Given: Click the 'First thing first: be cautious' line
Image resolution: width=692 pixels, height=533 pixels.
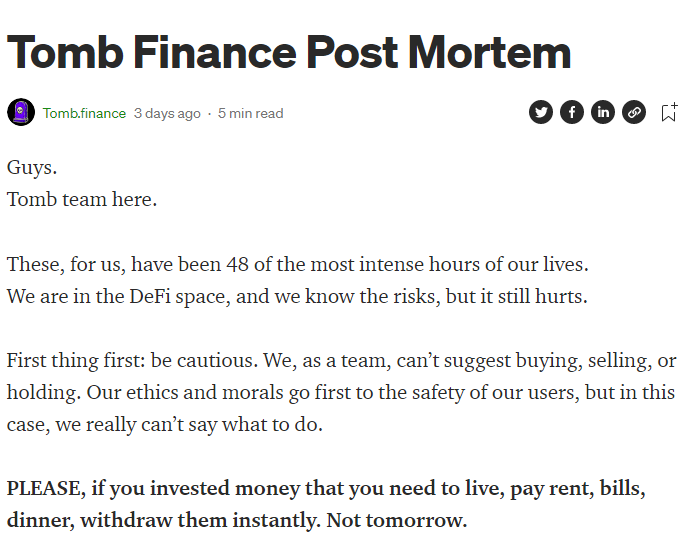Looking at the screenshot, I should tap(342, 361).
